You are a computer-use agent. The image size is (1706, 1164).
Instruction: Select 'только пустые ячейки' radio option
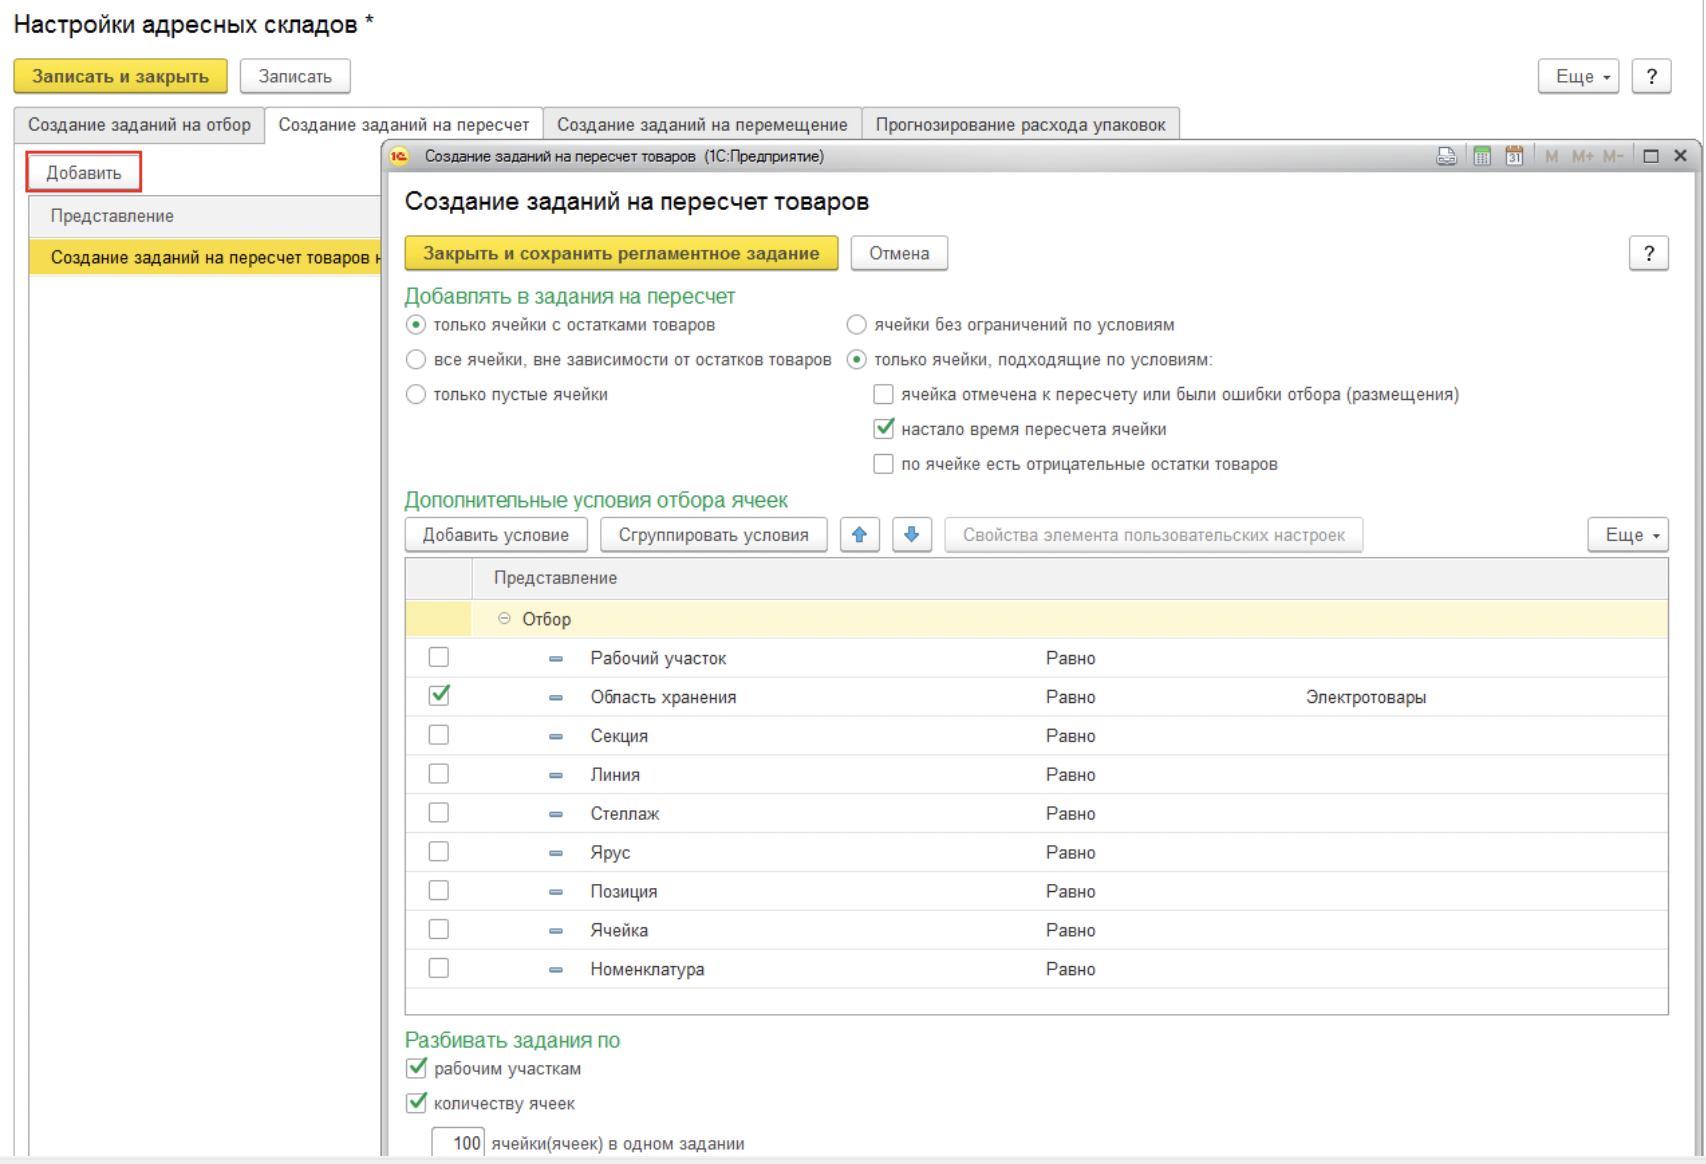(416, 395)
